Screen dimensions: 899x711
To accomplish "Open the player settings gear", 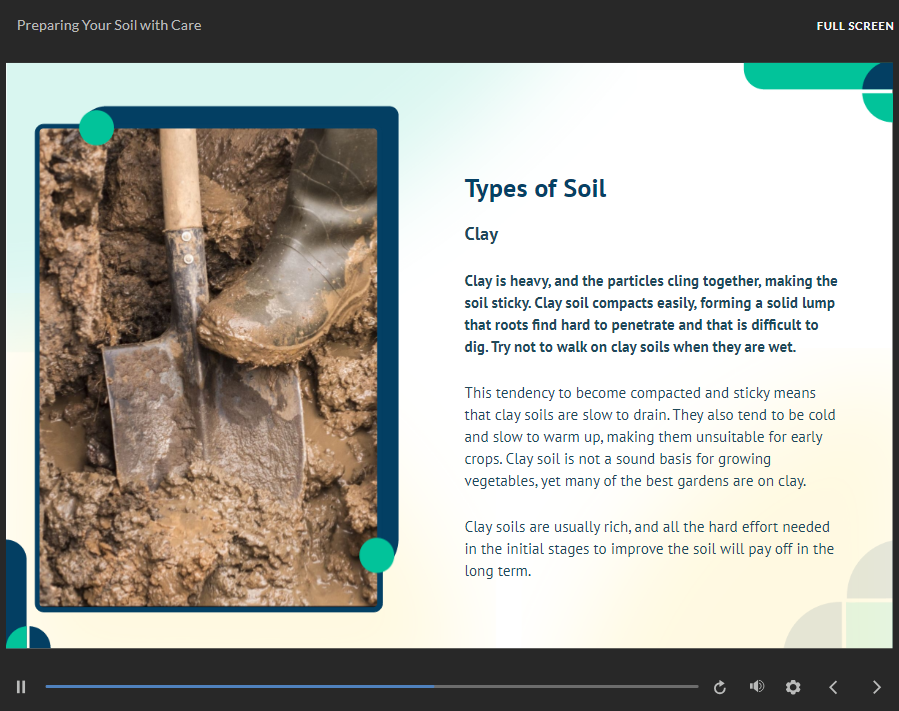I will 793,687.
